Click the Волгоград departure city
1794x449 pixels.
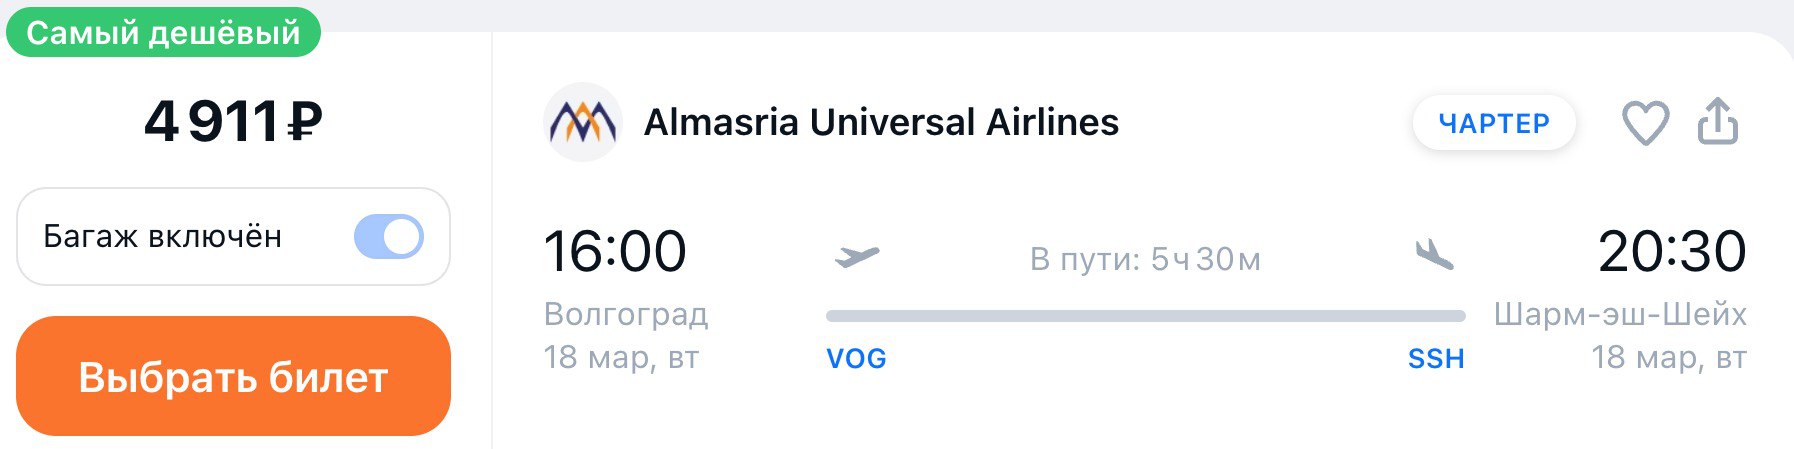626,314
